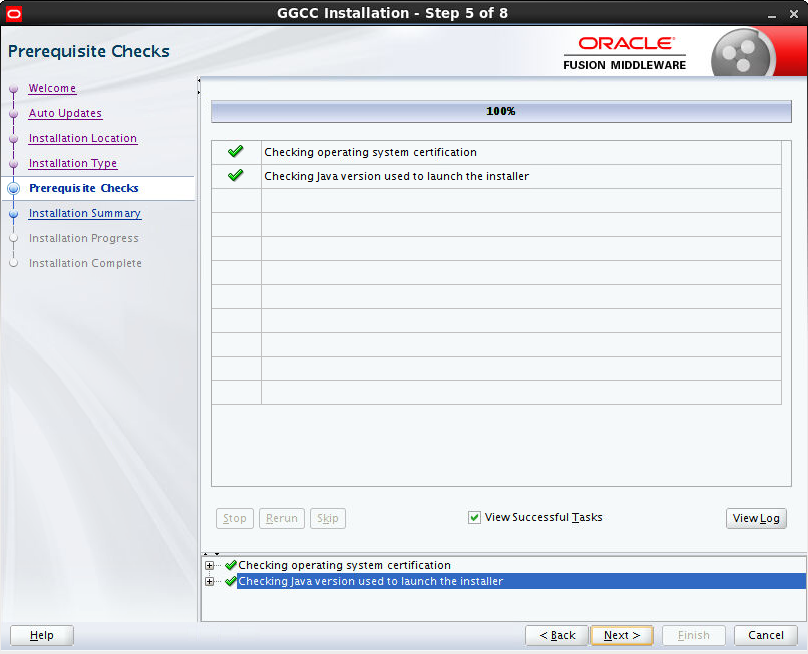Click the green checkmark beside operating system certification
Image resolution: width=808 pixels, height=654 pixels.
click(x=235, y=151)
